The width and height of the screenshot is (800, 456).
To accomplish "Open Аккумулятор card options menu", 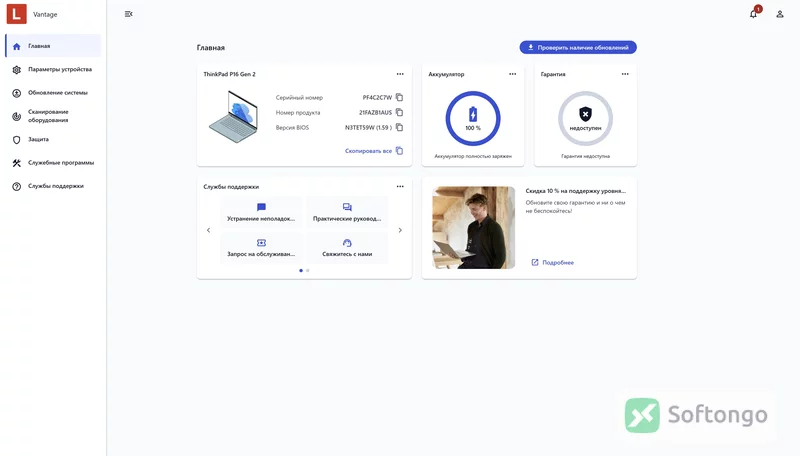I will pos(512,74).
